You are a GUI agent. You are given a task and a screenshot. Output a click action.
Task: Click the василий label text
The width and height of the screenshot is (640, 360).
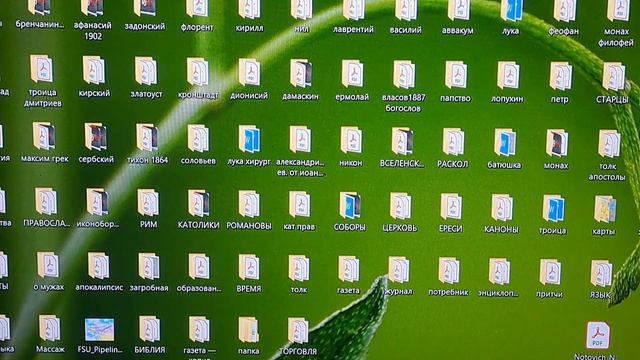(x=405, y=30)
